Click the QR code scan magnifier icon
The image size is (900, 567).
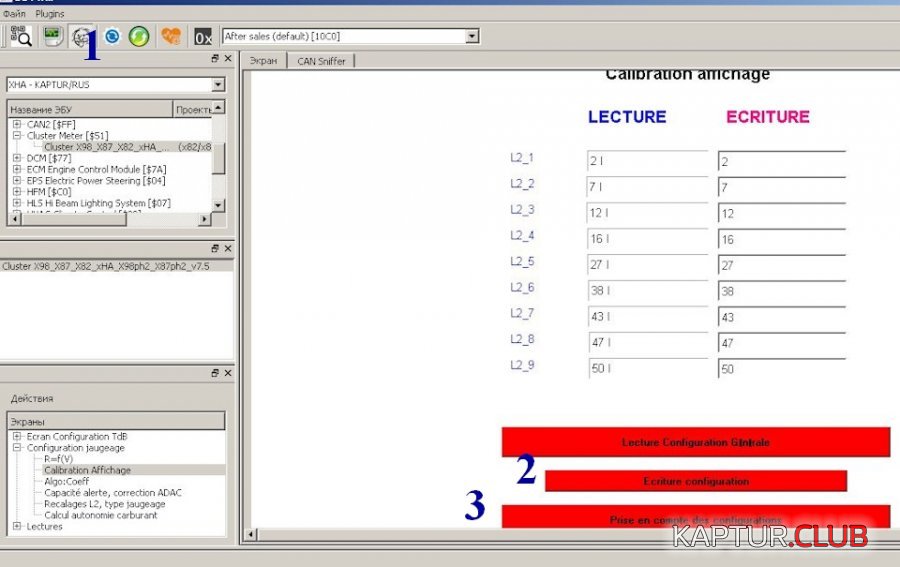(x=21, y=36)
